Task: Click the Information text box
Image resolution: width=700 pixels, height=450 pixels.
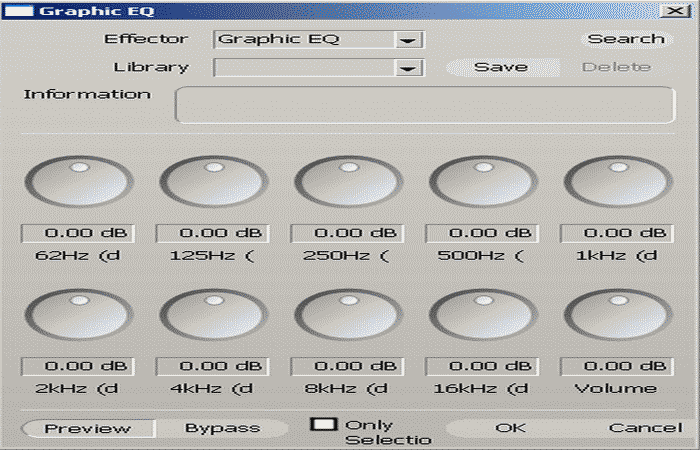Action: point(425,105)
